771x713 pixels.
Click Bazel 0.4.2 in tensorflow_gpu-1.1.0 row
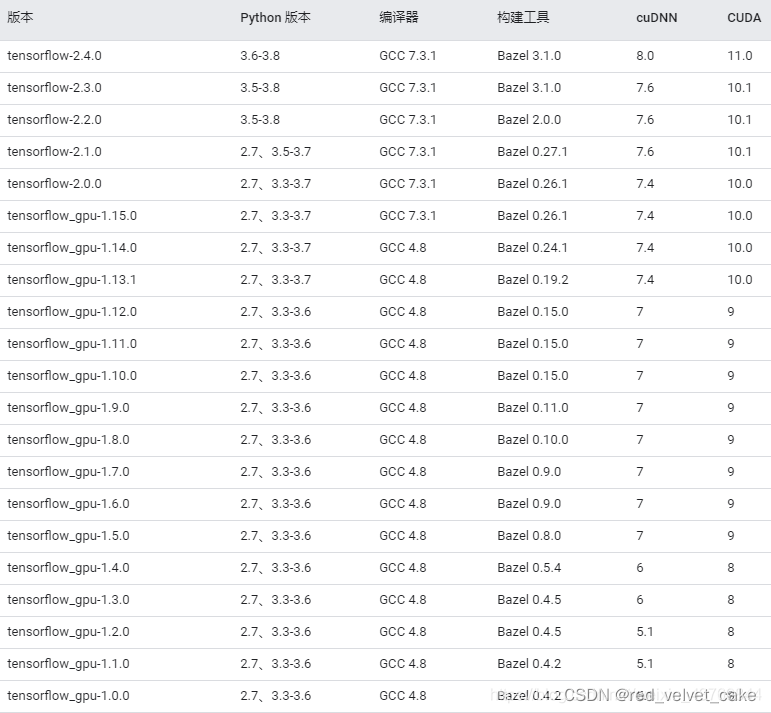[529, 663]
